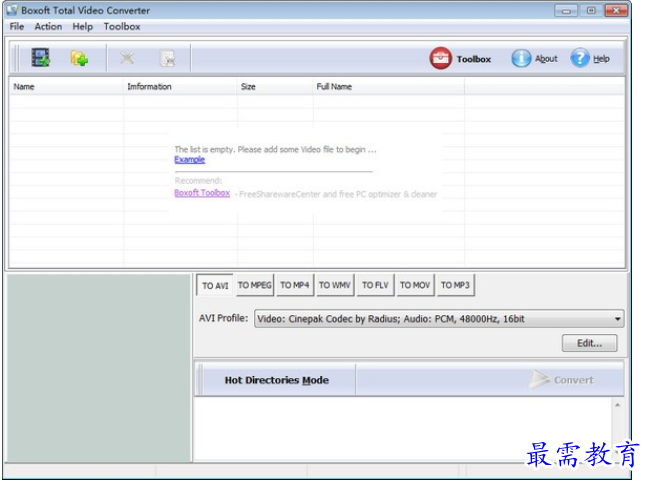Click the log panel scrollbar up arrow
The height and width of the screenshot is (486, 648).
[x=617, y=405]
